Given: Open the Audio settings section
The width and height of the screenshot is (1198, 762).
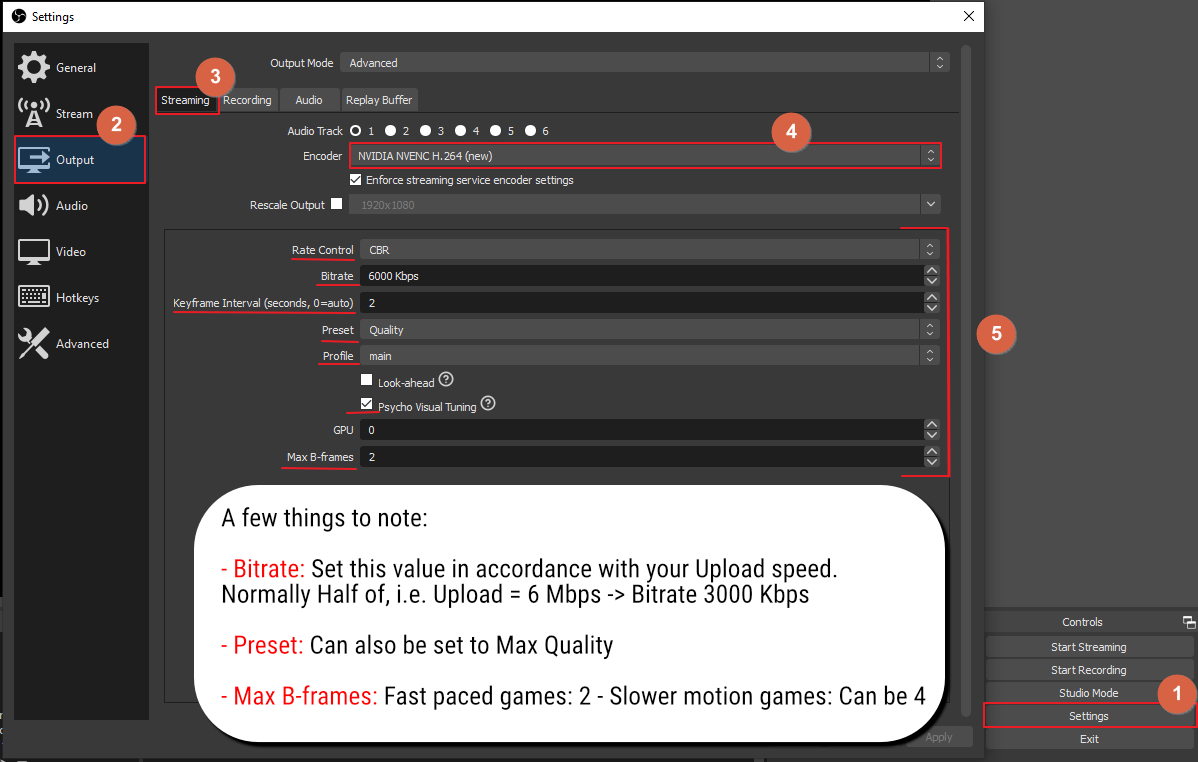Looking at the screenshot, I should coord(70,205).
